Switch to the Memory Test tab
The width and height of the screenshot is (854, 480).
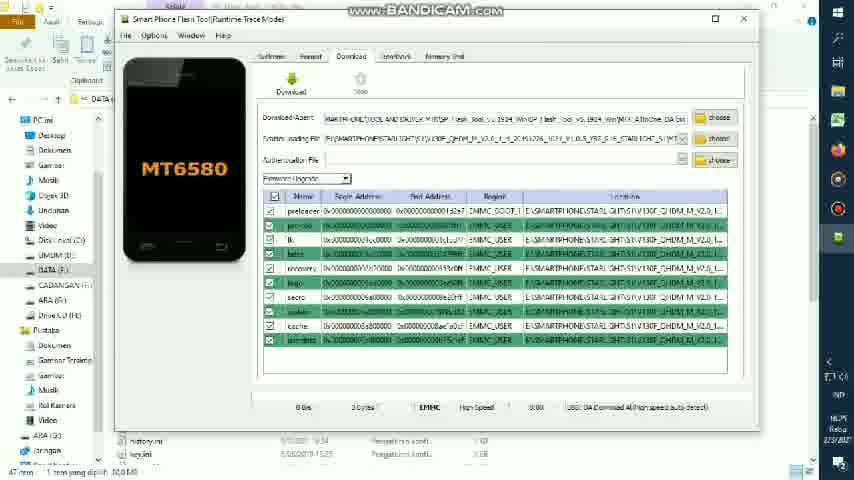[444, 57]
